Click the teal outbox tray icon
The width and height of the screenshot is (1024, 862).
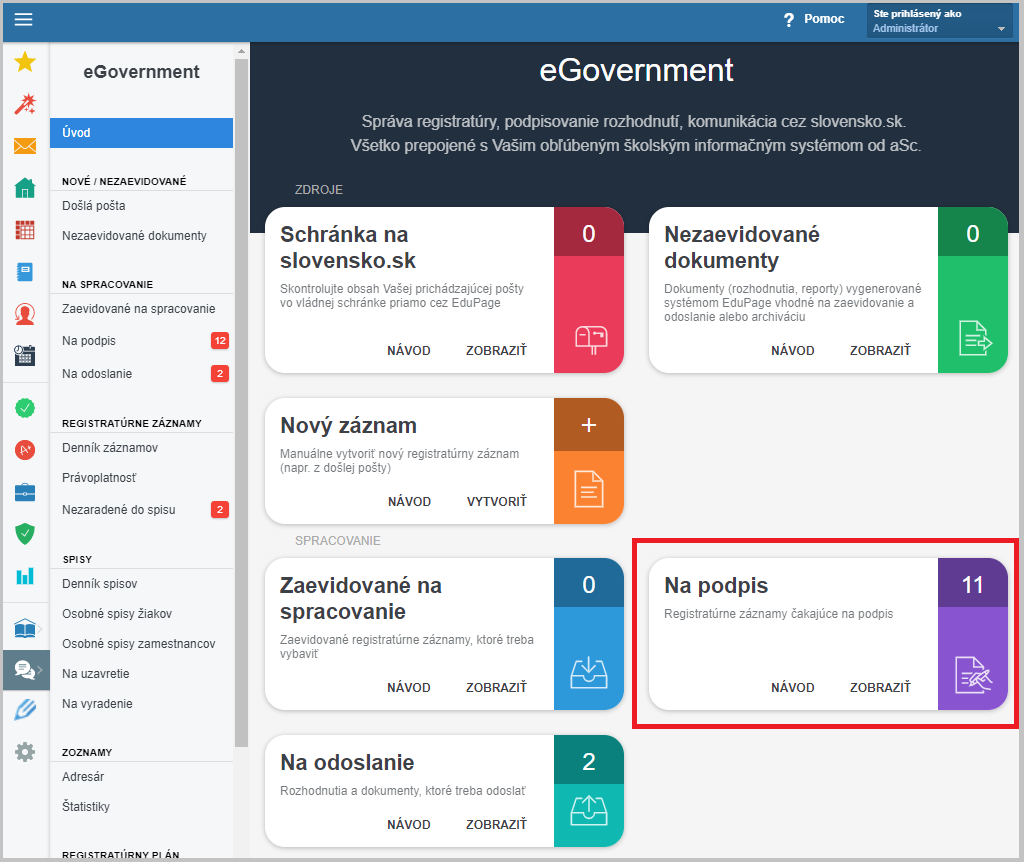589,810
